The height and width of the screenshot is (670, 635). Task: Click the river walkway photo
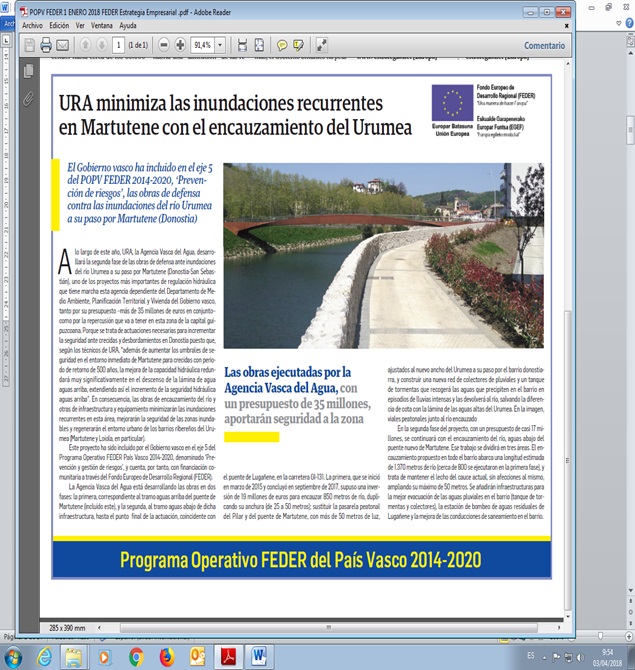(383, 255)
